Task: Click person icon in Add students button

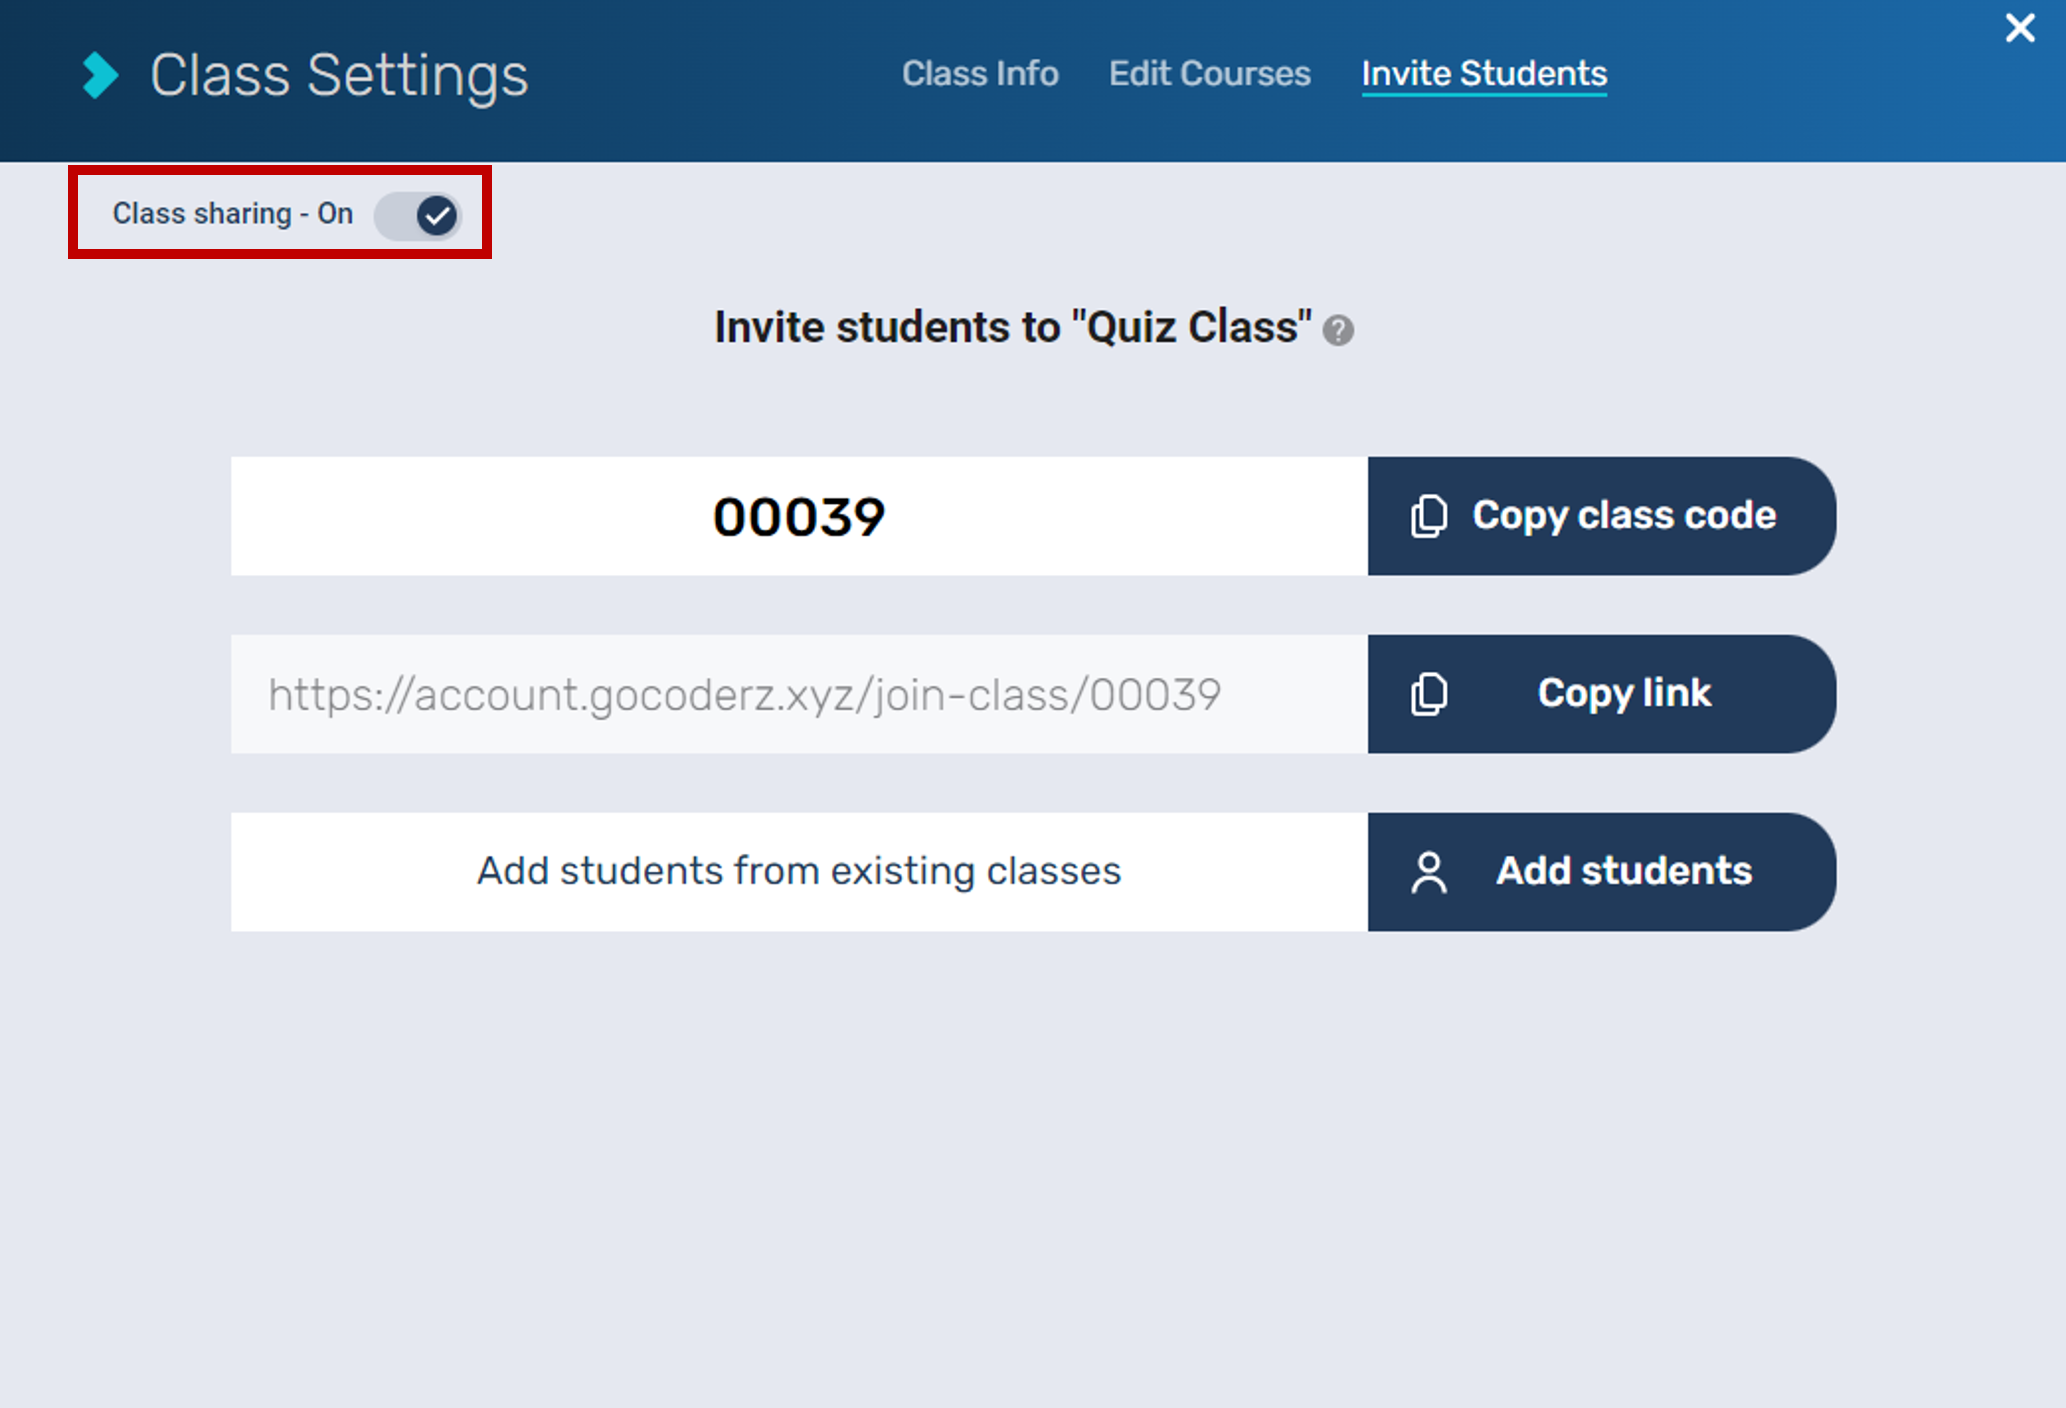Action: [x=1428, y=872]
